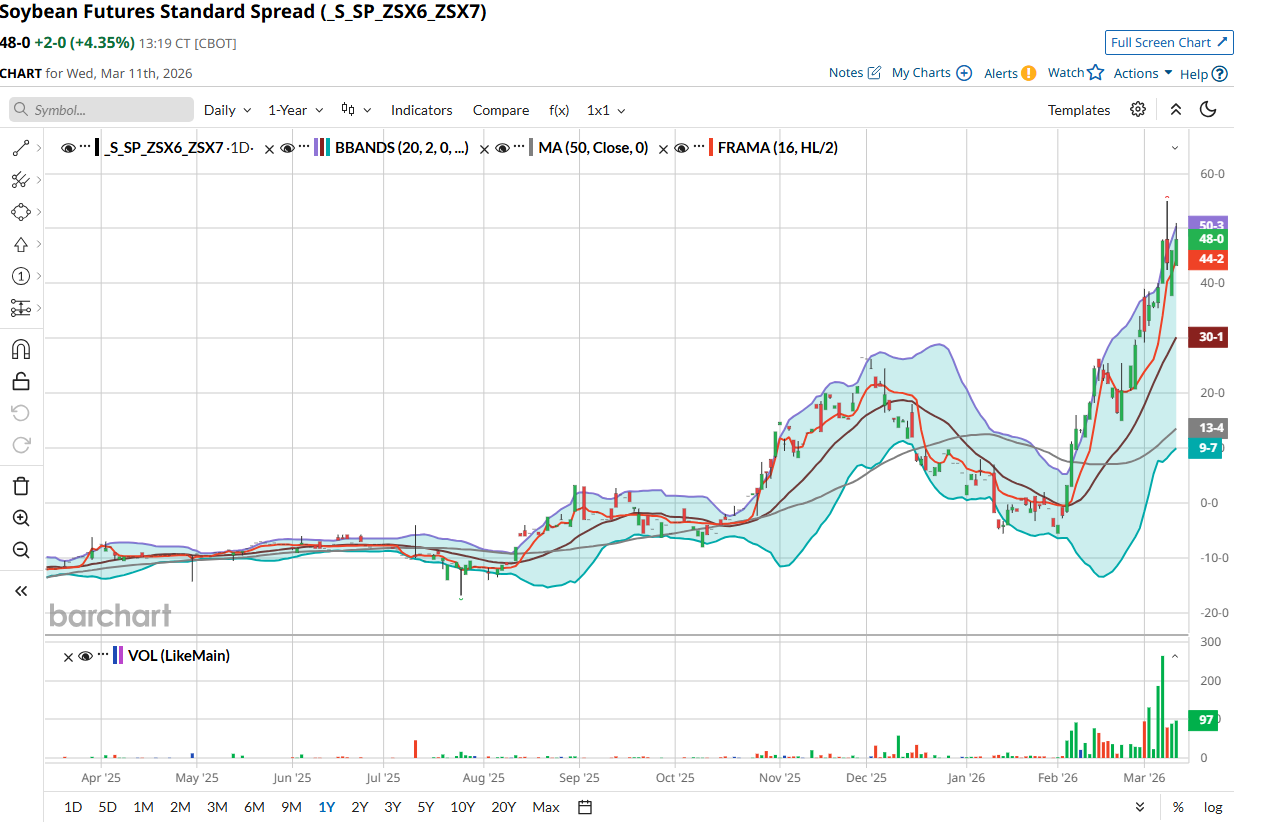Image resolution: width=1280 pixels, height=833 pixels.
Task: Hide the _S_SP_ZSX6_ZSX7 main series
Action: click(68, 148)
